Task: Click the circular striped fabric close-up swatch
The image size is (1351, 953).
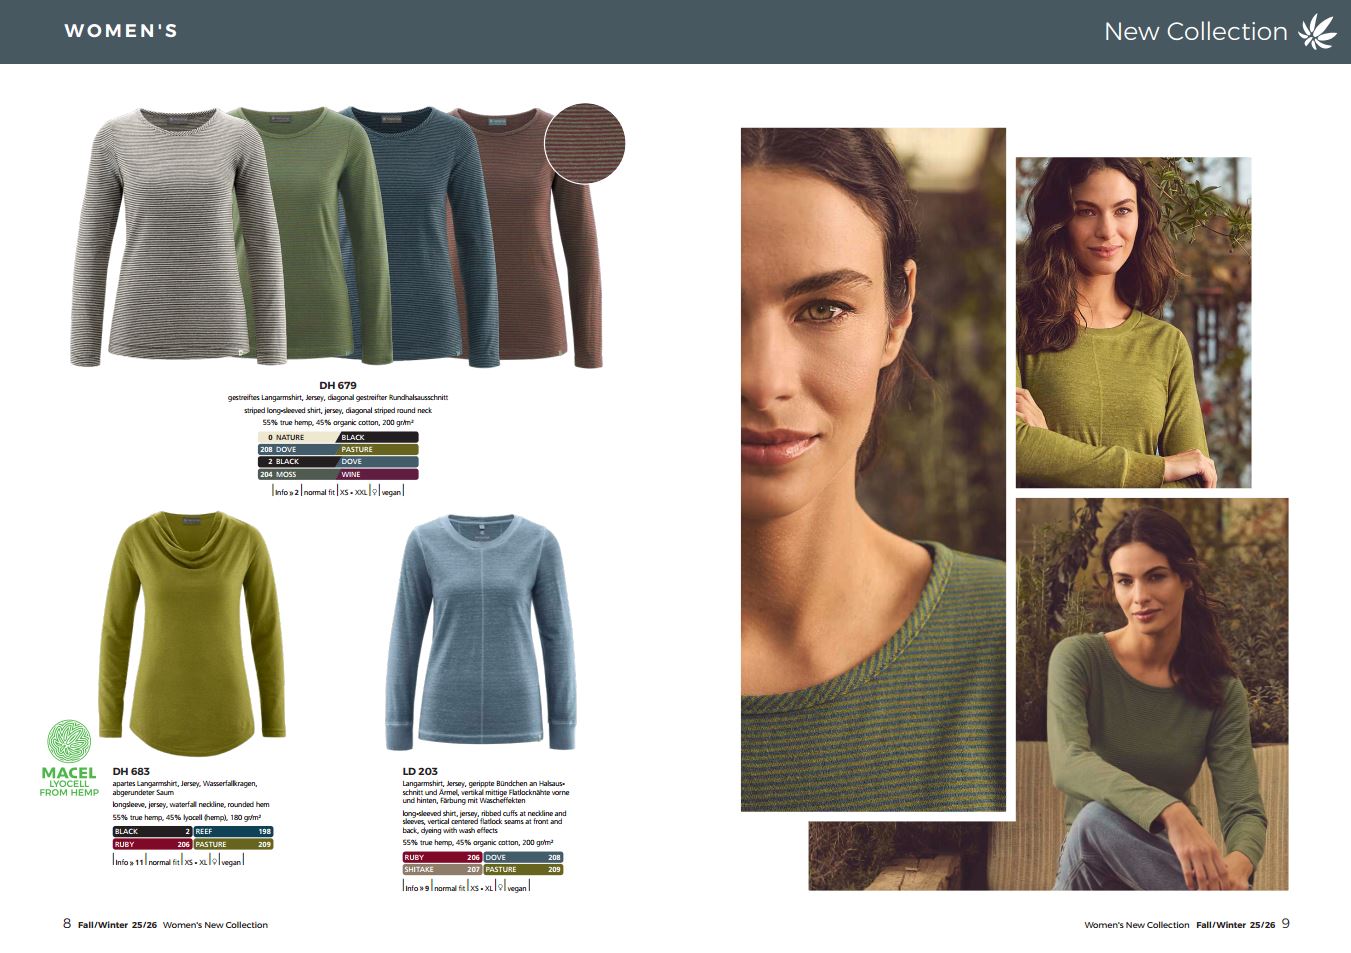Action: tap(584, 143)
